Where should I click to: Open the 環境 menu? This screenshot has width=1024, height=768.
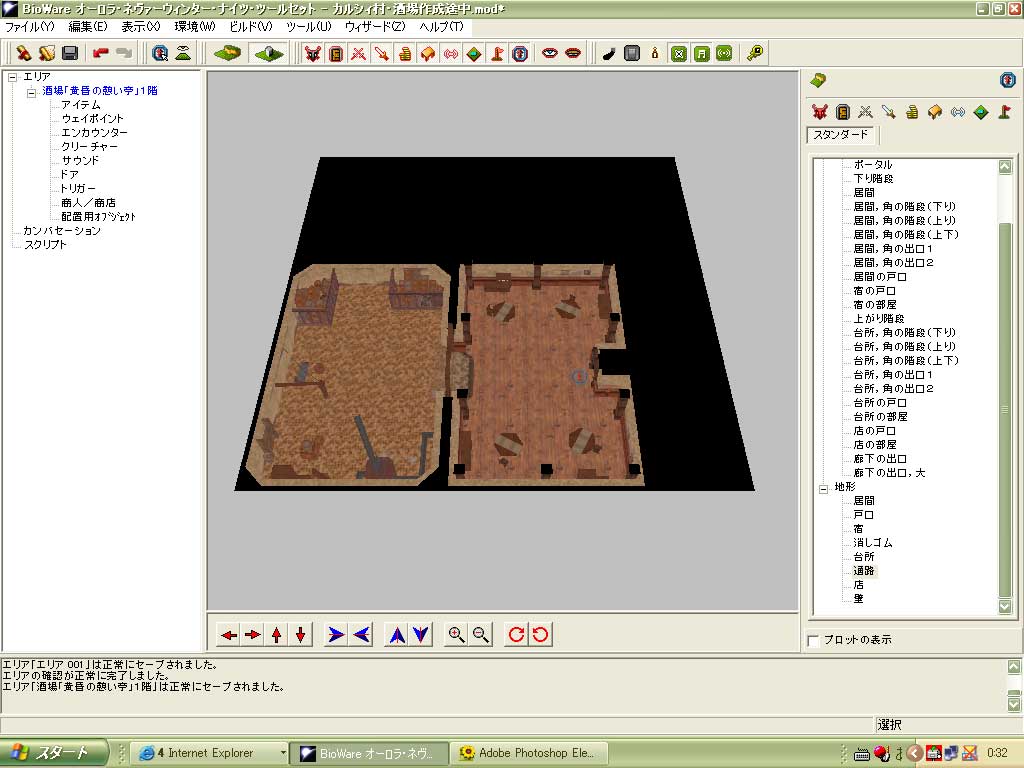coord(195,27)
